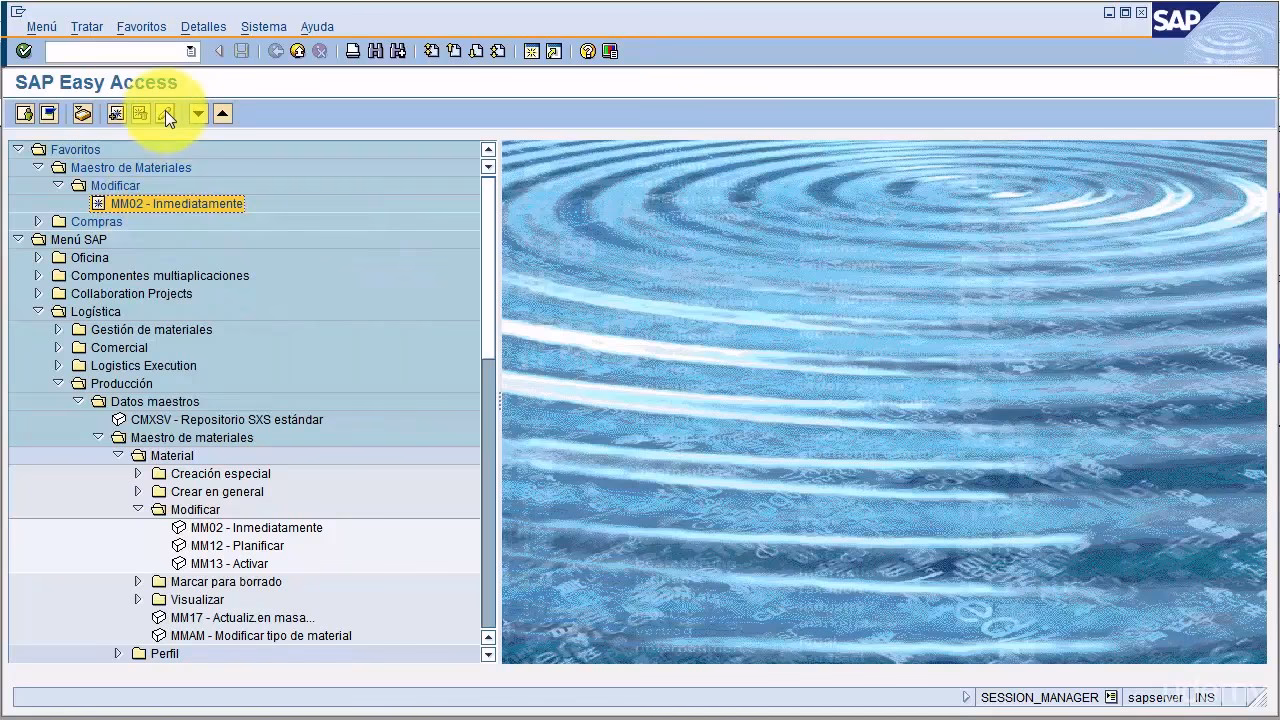The image size is (1280, 720).
Task: Click the yellow Exit arrow icon
Action: click(x=297, y=51)
